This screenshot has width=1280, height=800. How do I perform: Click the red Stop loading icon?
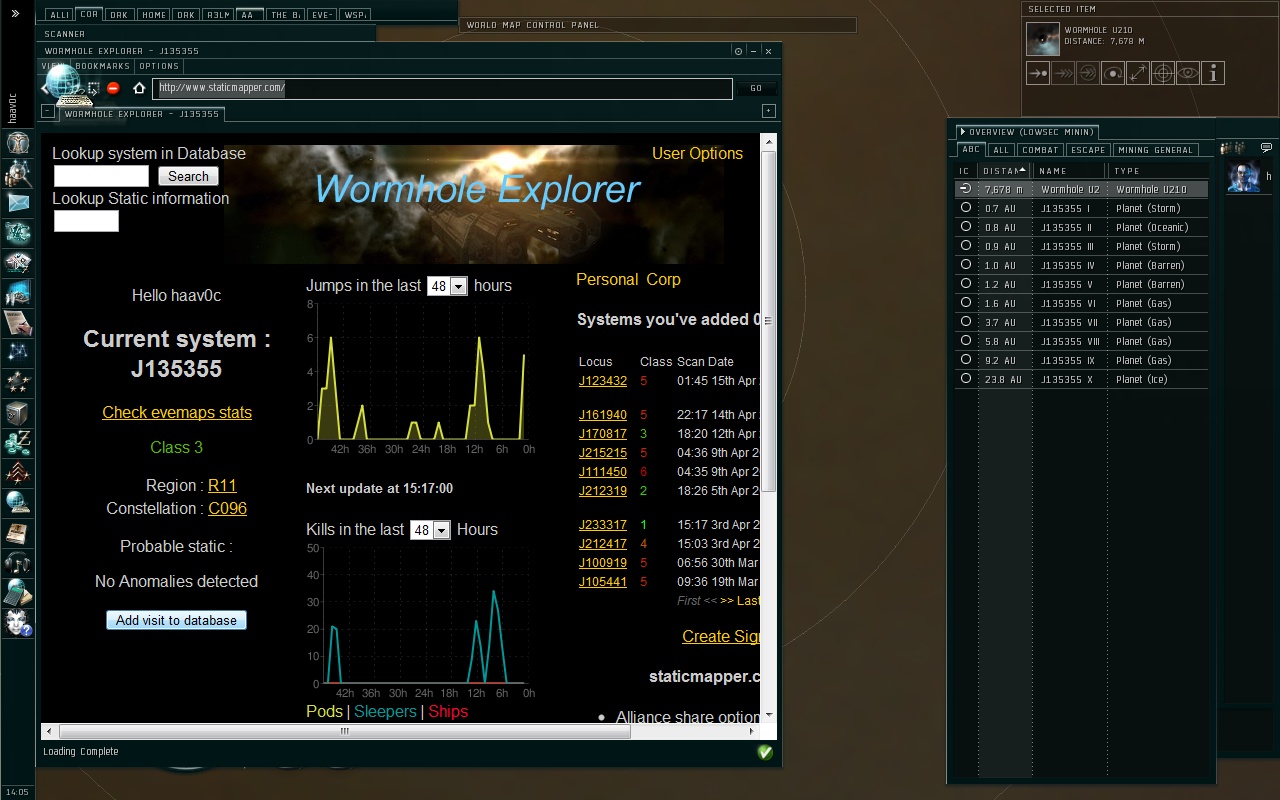click(x=113, y=88)
